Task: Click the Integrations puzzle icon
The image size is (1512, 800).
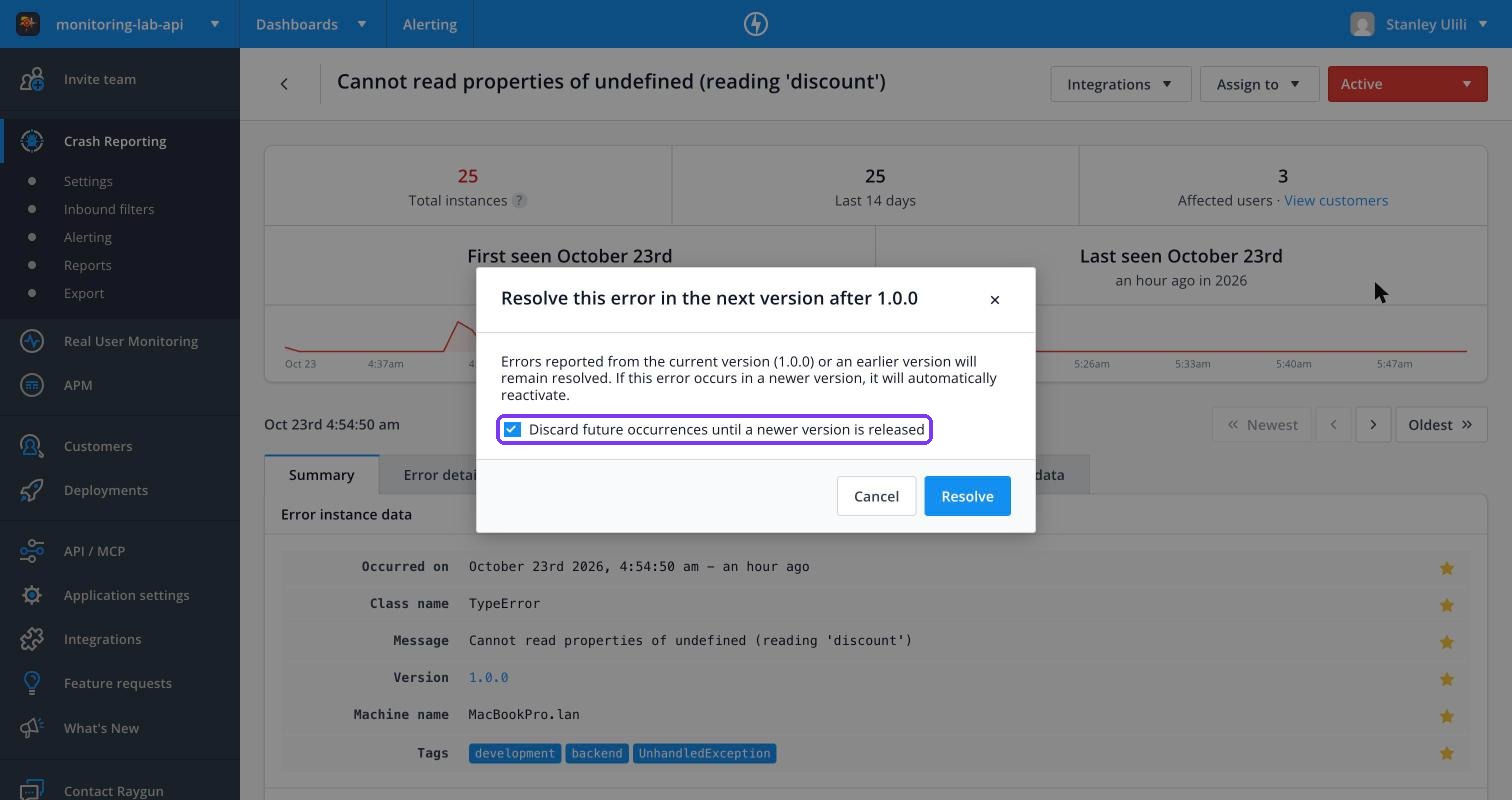Action: tap(32, 639)
